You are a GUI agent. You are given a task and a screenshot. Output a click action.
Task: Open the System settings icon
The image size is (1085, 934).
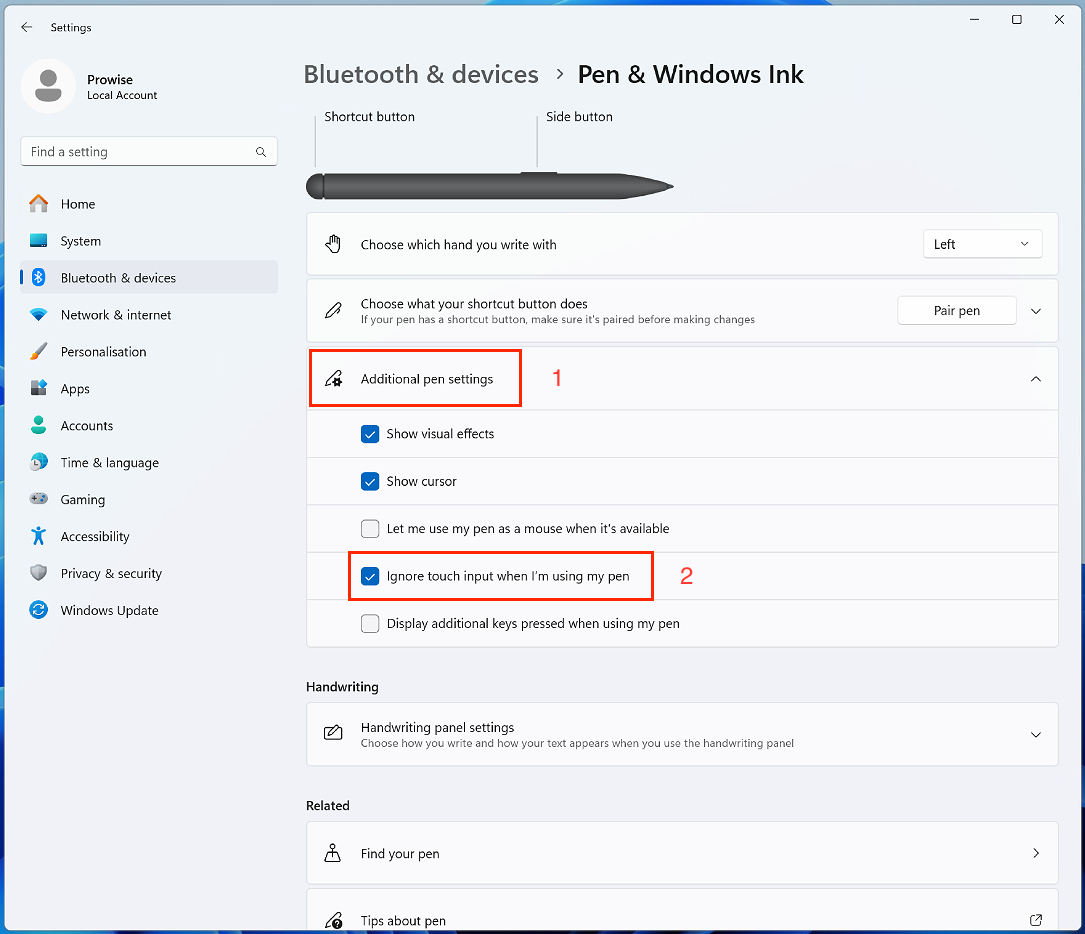[39, 241]
